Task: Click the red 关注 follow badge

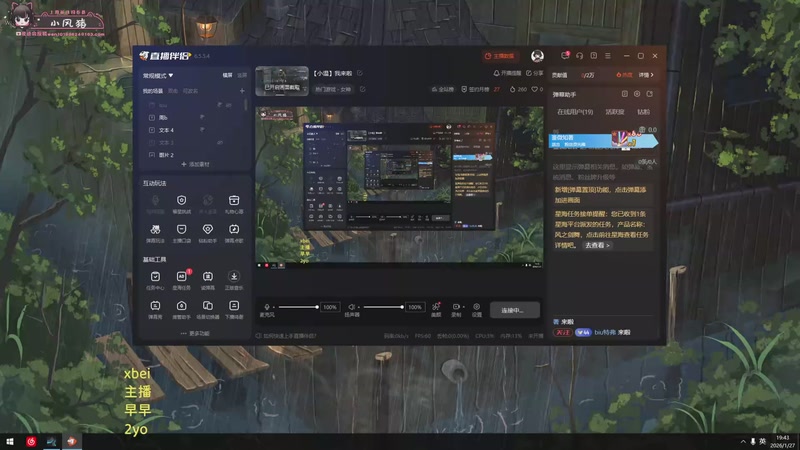Action: 562,332
